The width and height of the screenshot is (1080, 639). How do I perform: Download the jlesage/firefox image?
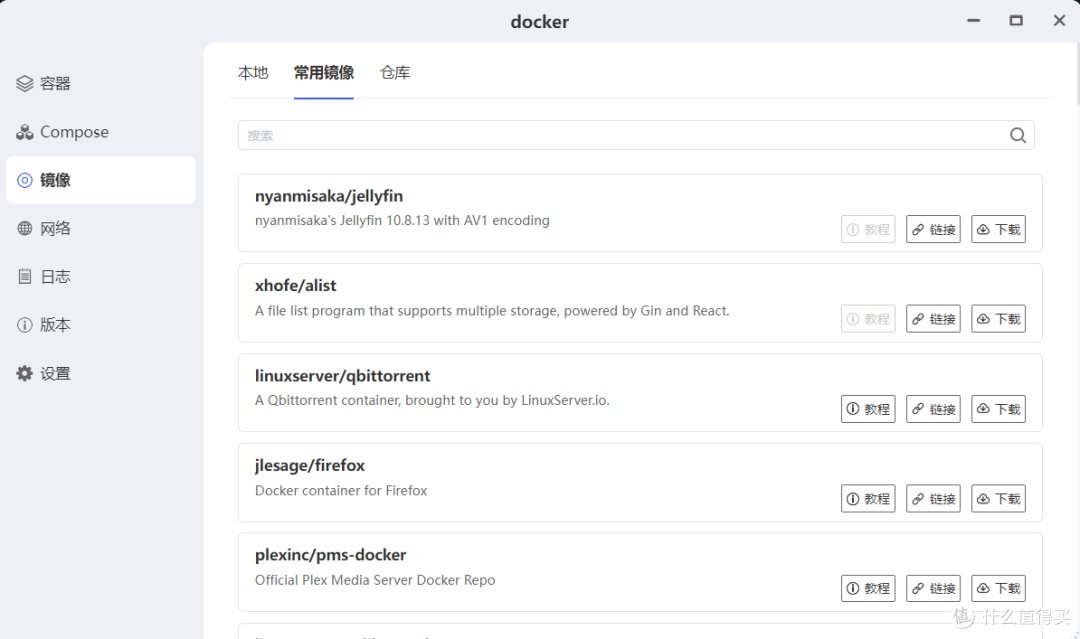[998, 499]
